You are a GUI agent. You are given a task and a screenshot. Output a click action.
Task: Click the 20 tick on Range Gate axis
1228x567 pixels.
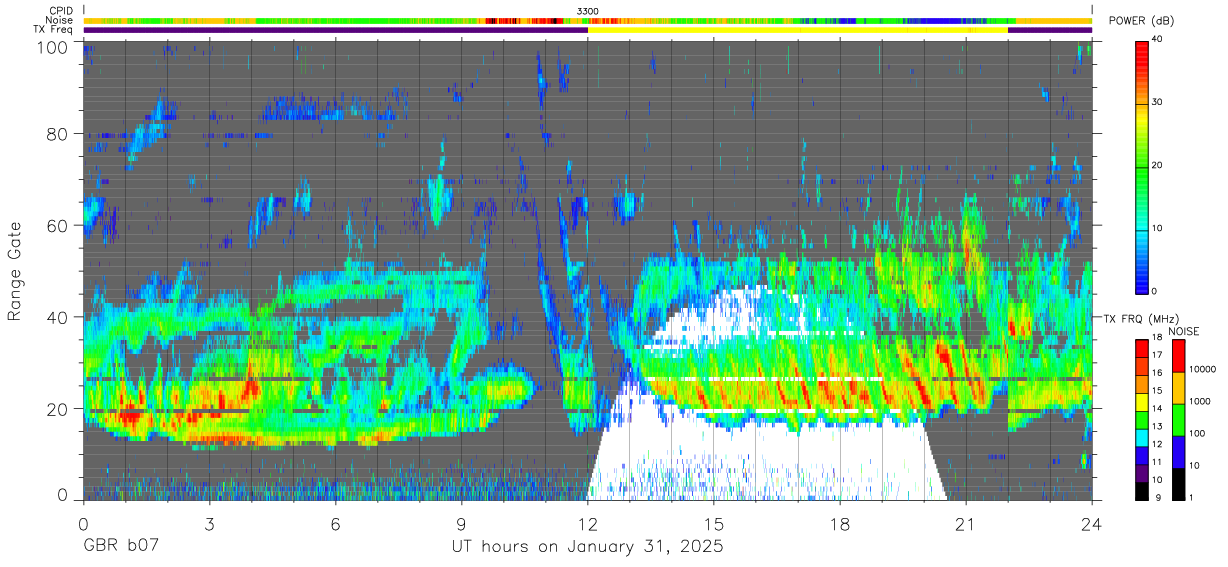(56, 408)
